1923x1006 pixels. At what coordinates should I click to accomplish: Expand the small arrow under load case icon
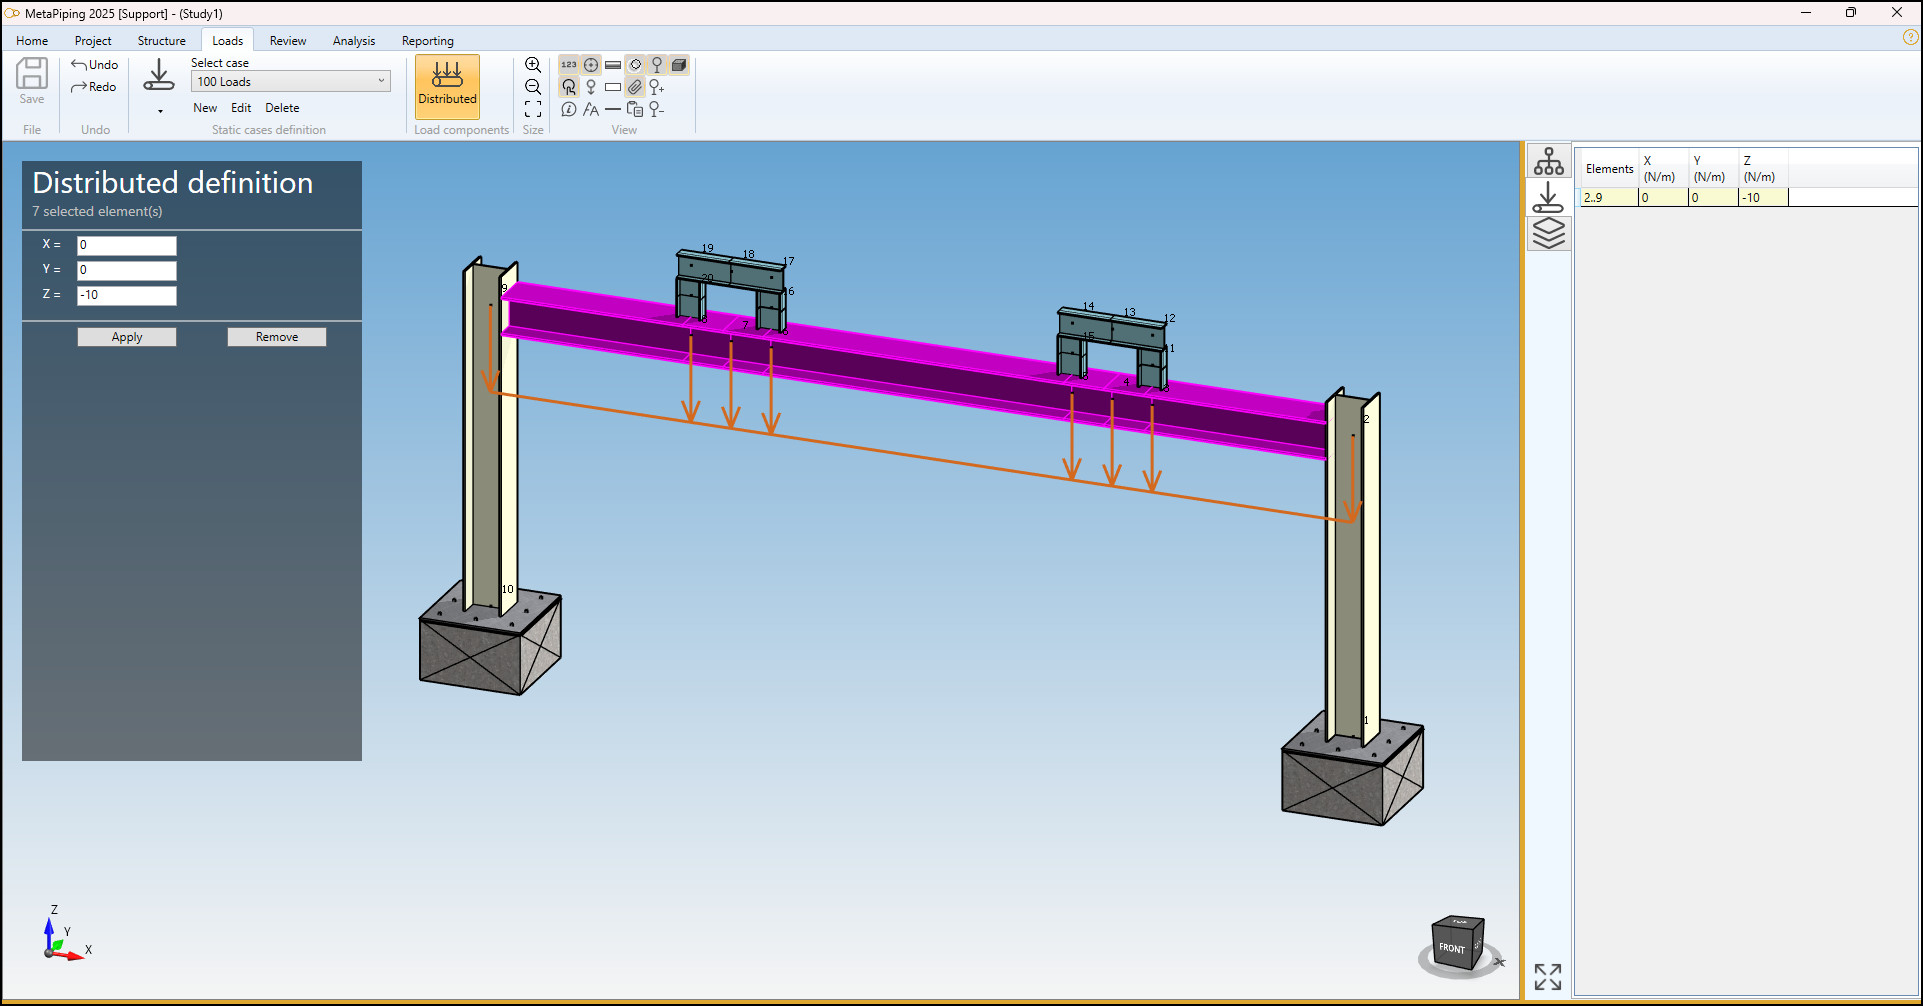click(160, 111)
